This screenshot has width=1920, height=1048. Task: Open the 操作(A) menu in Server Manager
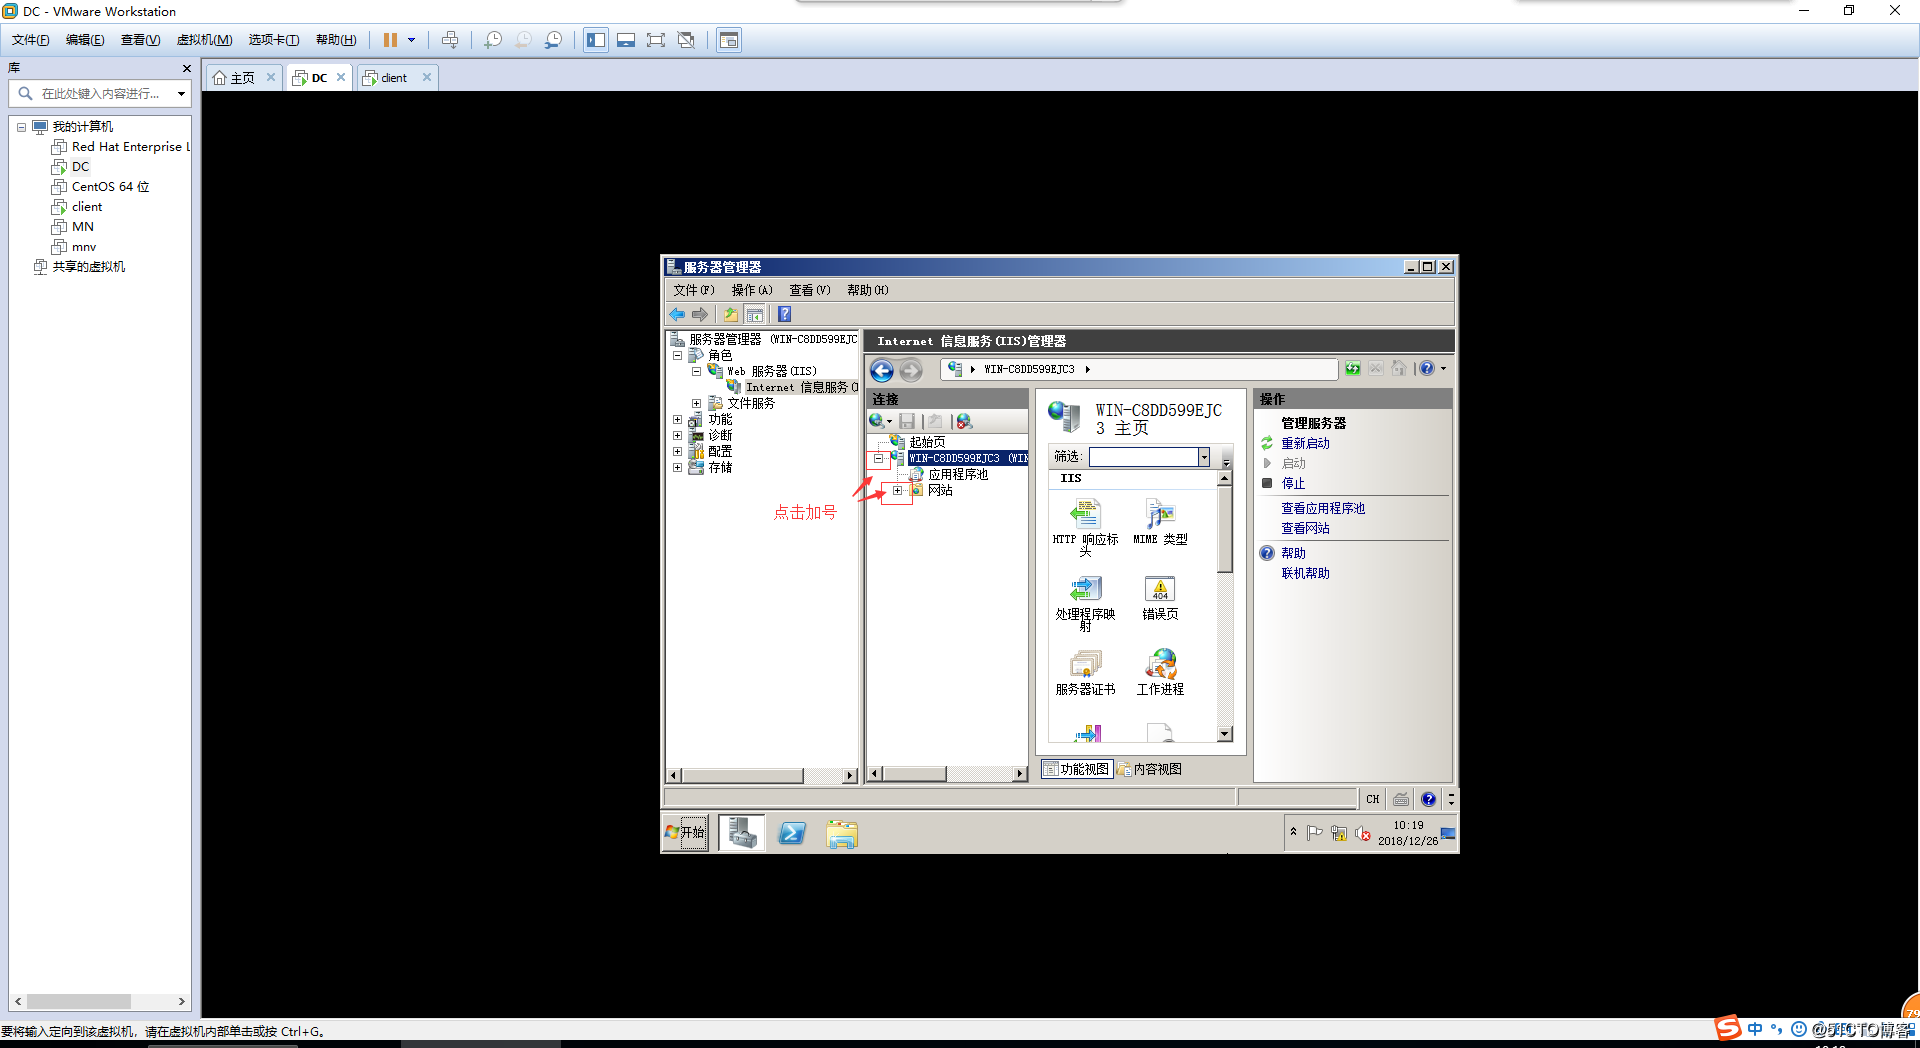[752, 290]
